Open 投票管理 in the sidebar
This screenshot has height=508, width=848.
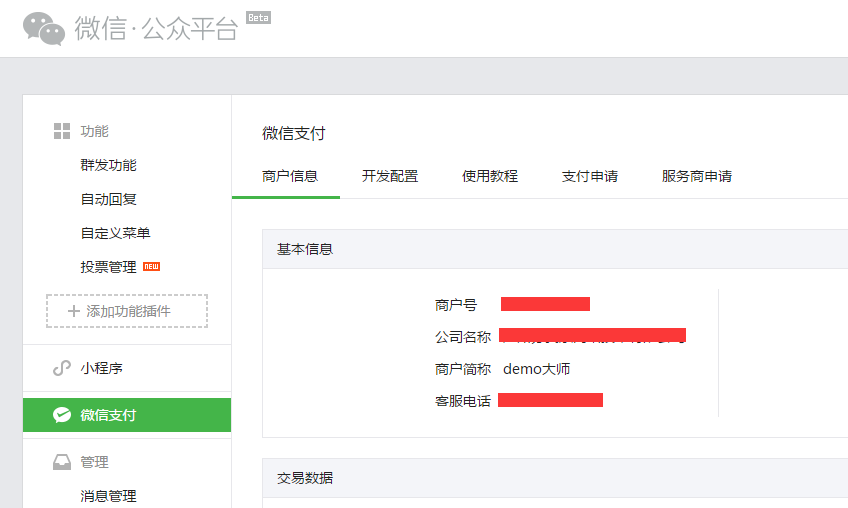click(108, 267)
